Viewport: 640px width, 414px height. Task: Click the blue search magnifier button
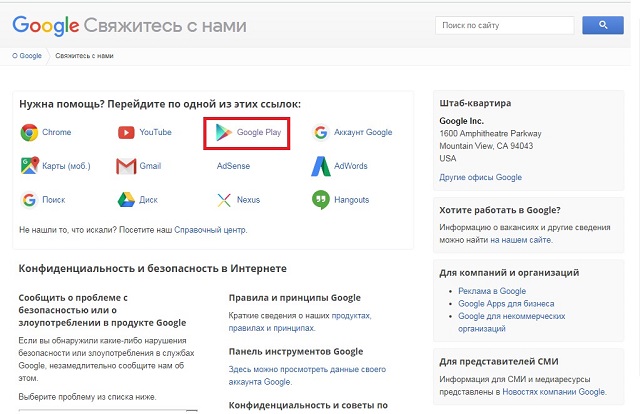coord(603,25)
